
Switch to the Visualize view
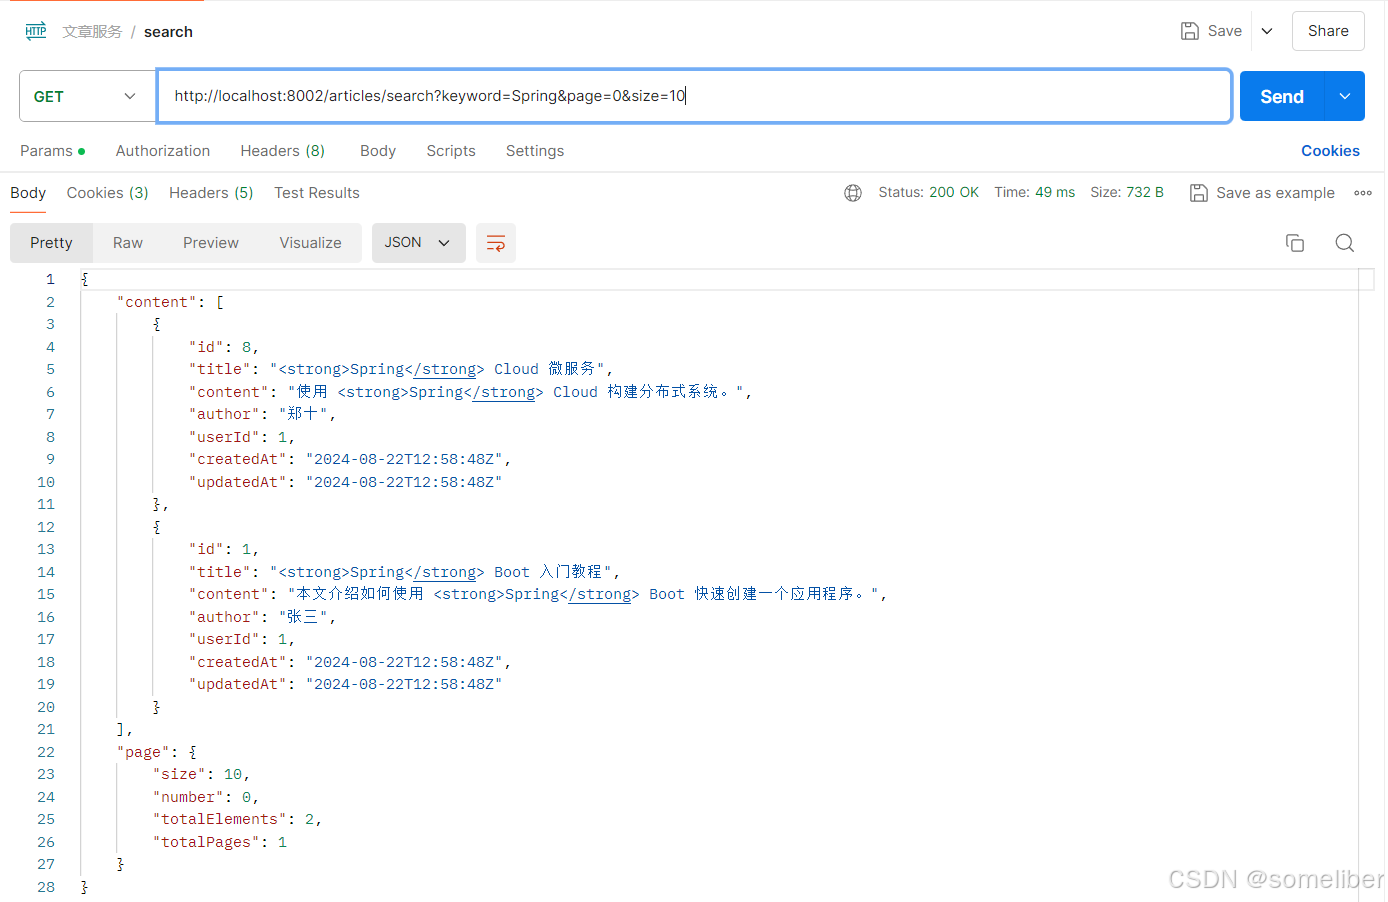click(310, 243)
